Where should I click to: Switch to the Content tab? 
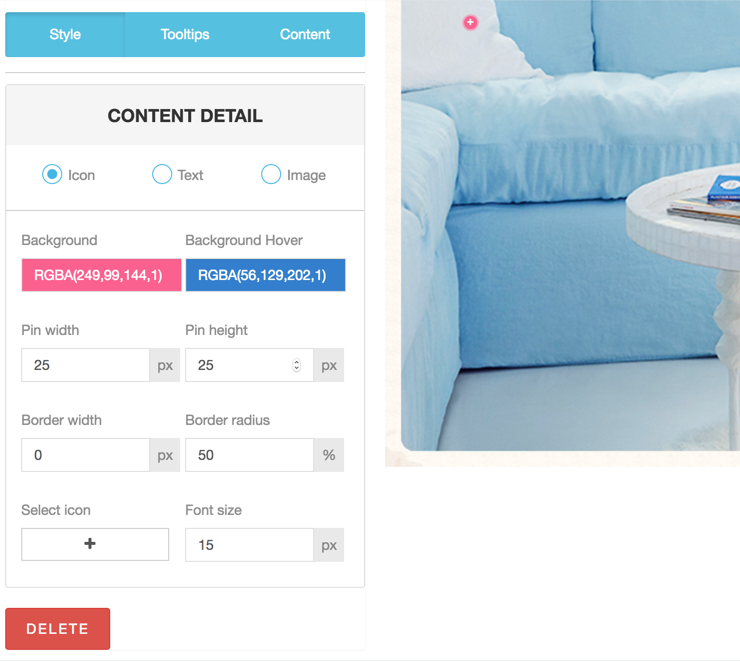tap(305, 34)
